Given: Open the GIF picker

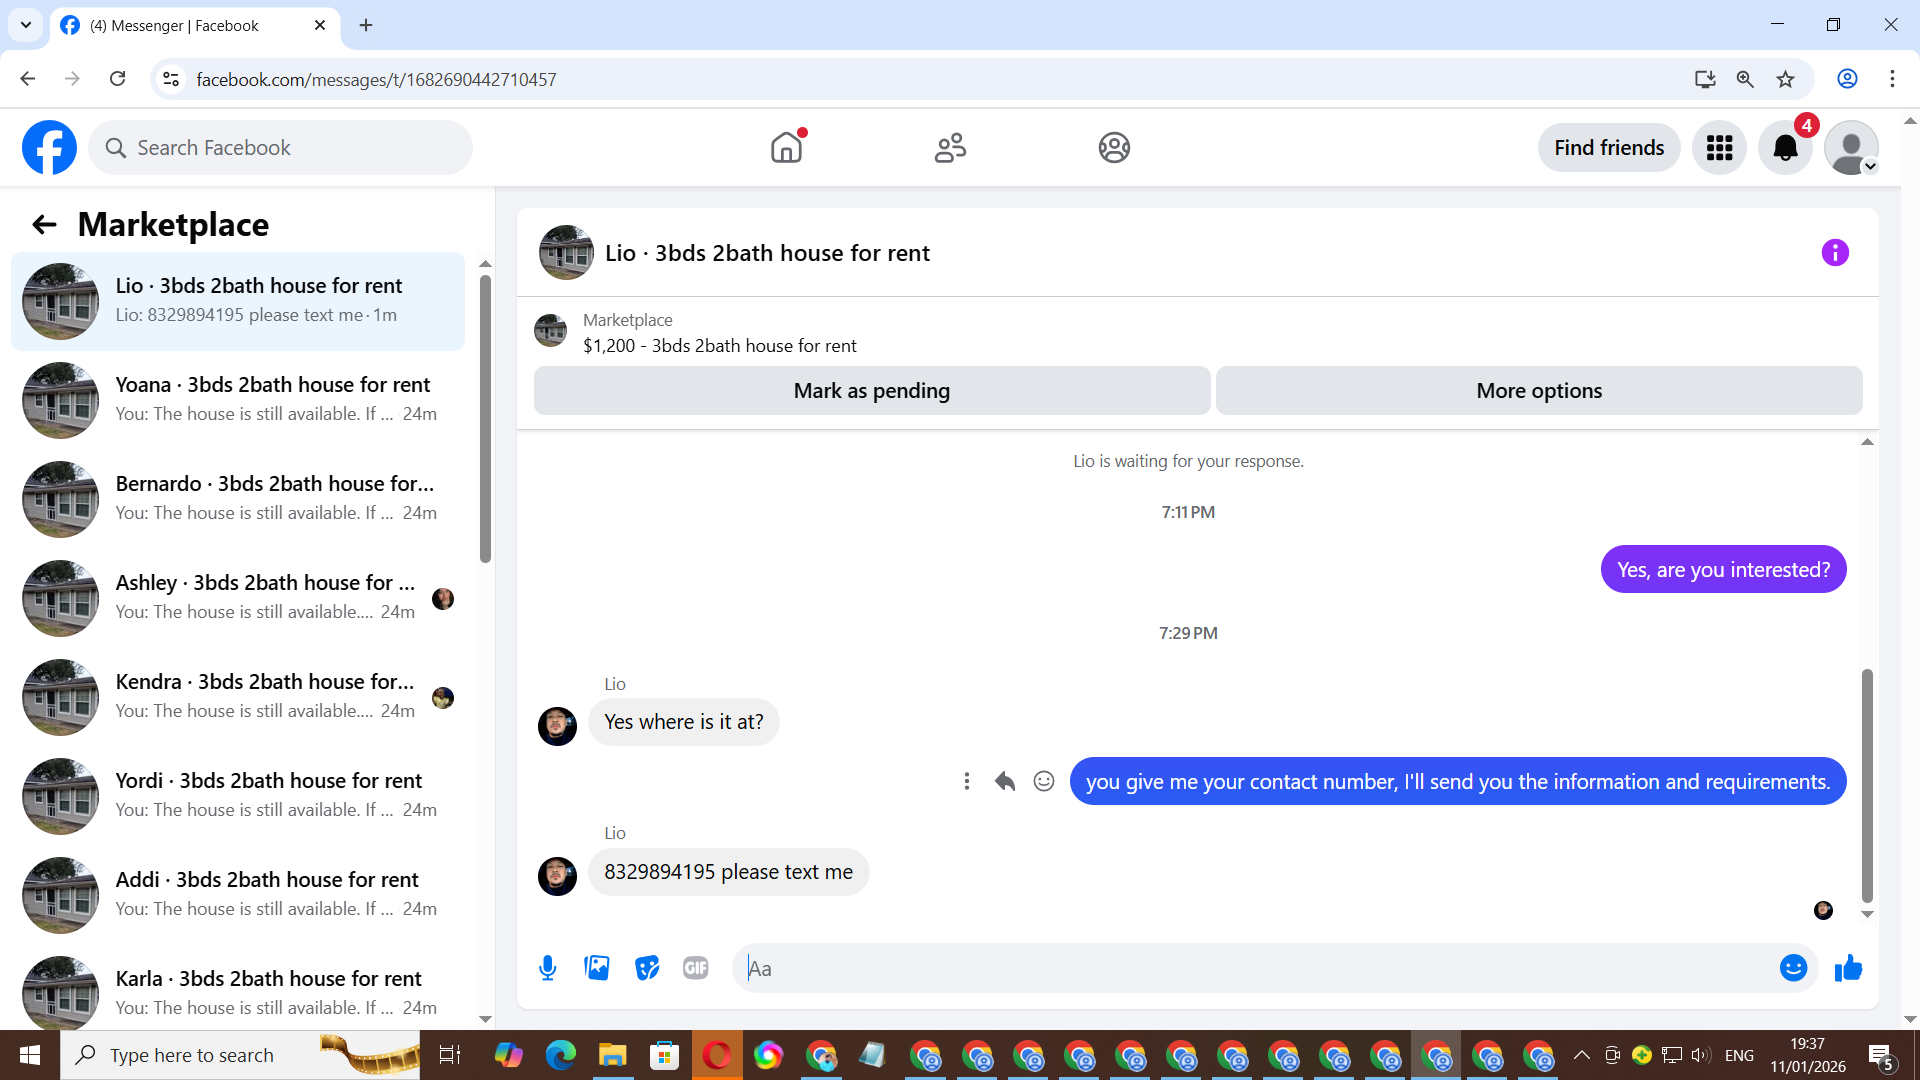Looking at the screenshot, I should pos(696,968).
